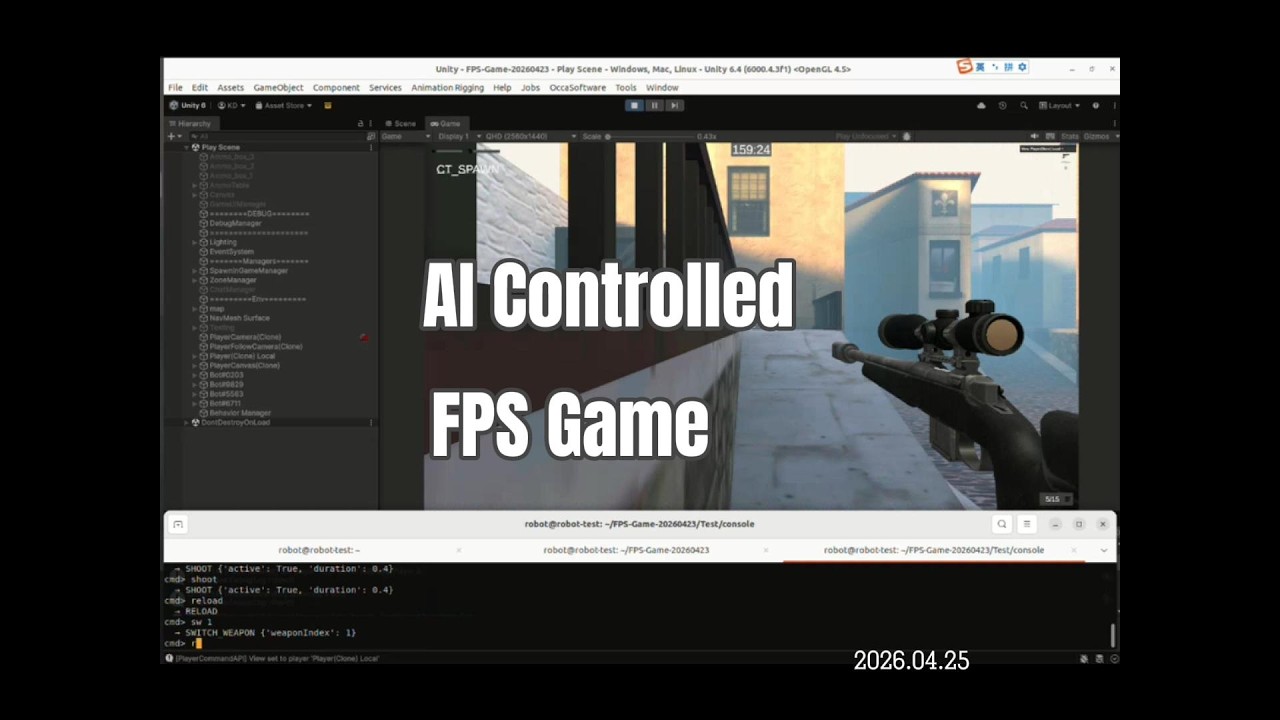1280x720 pixels.
Task: Adjust the Game view Scale slider
Action: coord(650,136)
